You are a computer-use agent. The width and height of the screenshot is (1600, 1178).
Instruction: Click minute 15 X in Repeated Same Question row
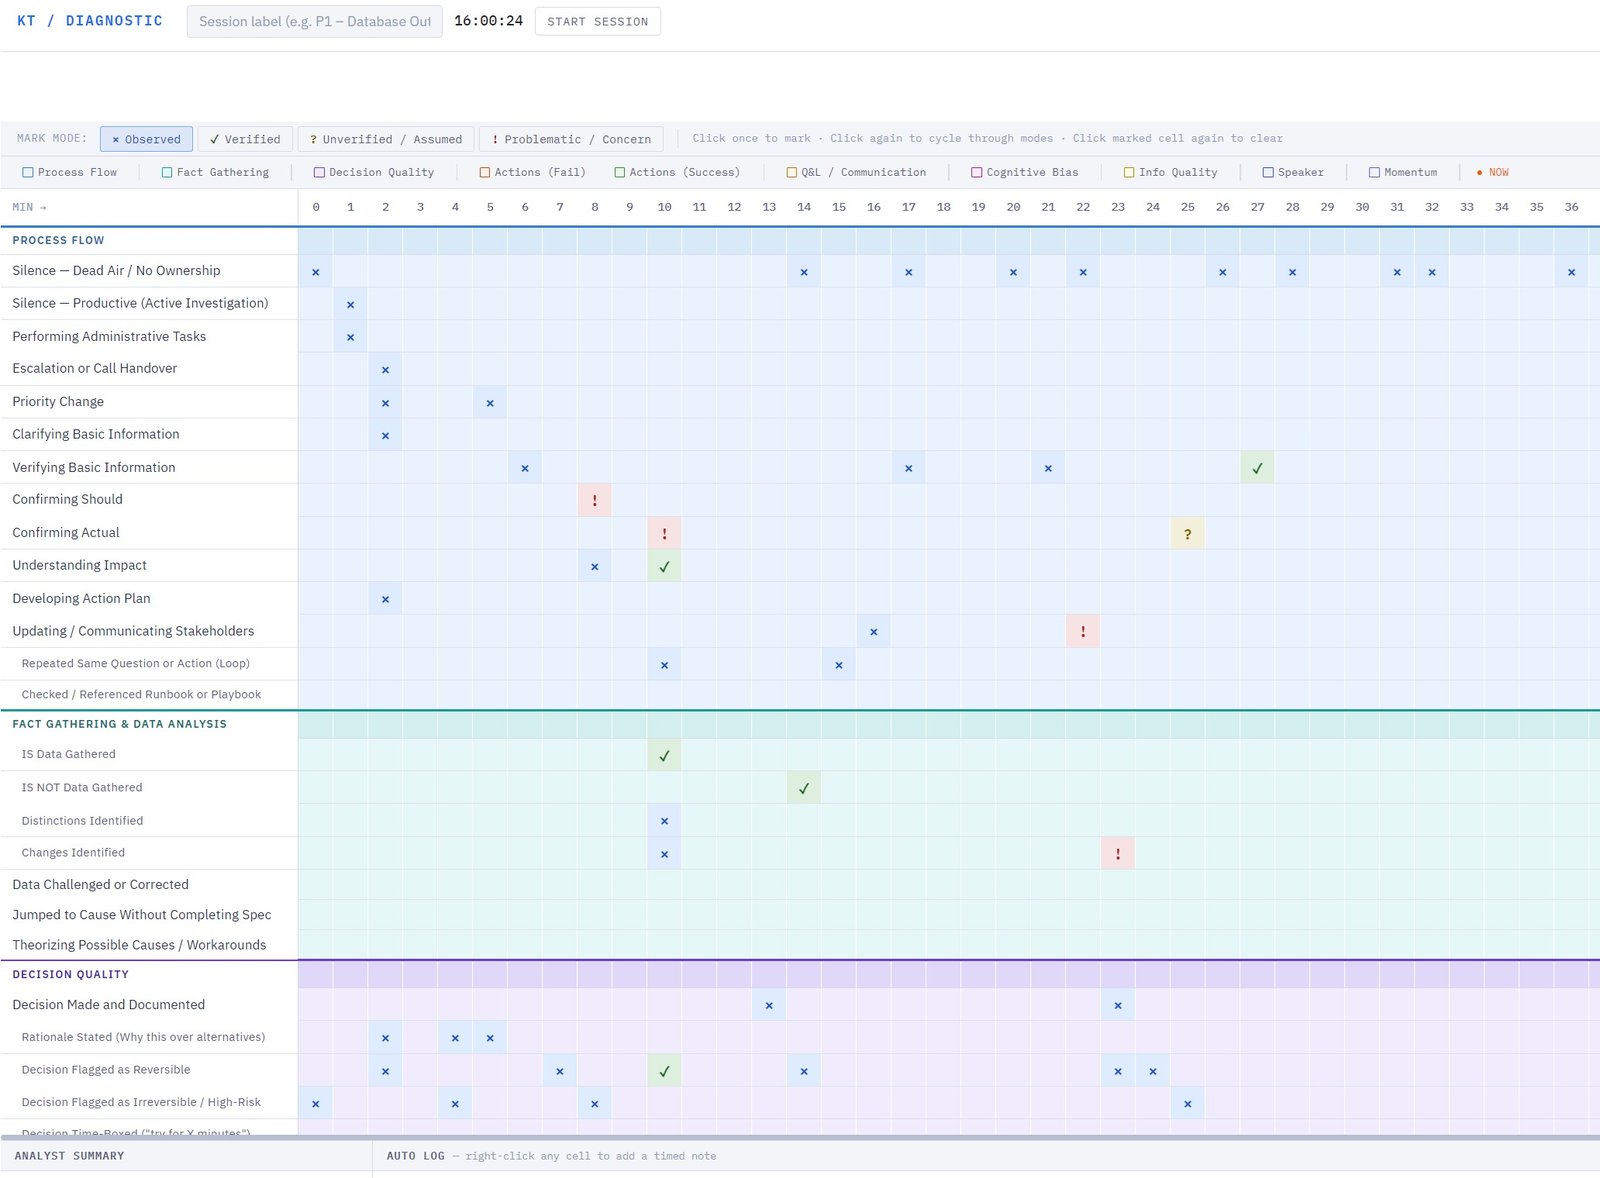coord(839,664)
